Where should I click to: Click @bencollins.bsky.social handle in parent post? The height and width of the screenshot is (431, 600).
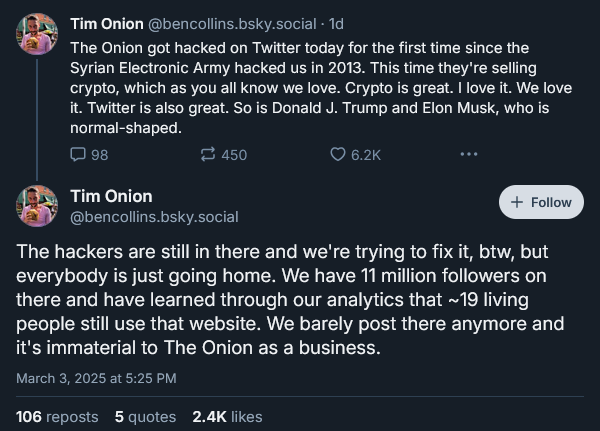pyautogui.click(x=232, y=24)
